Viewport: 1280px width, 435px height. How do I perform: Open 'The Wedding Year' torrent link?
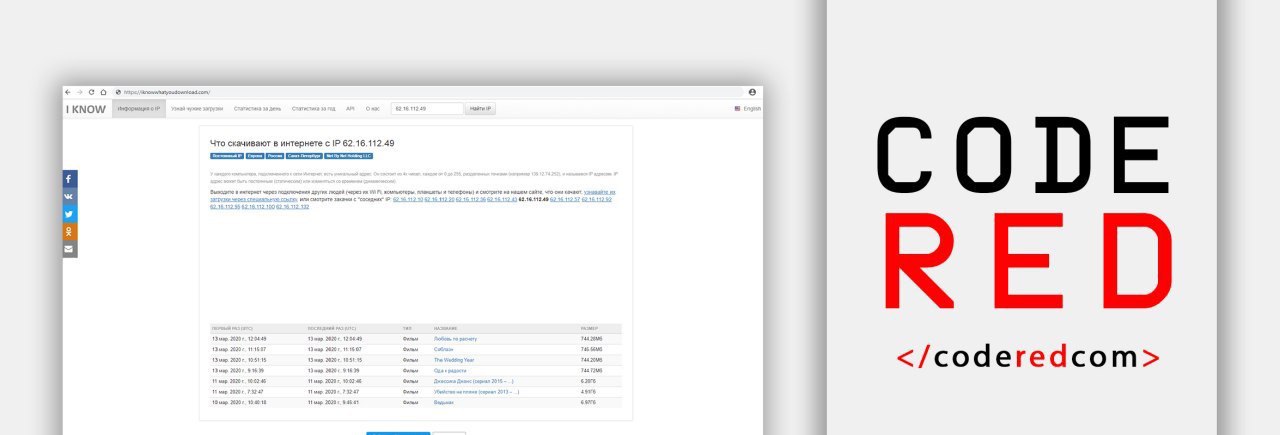[454, 360]
